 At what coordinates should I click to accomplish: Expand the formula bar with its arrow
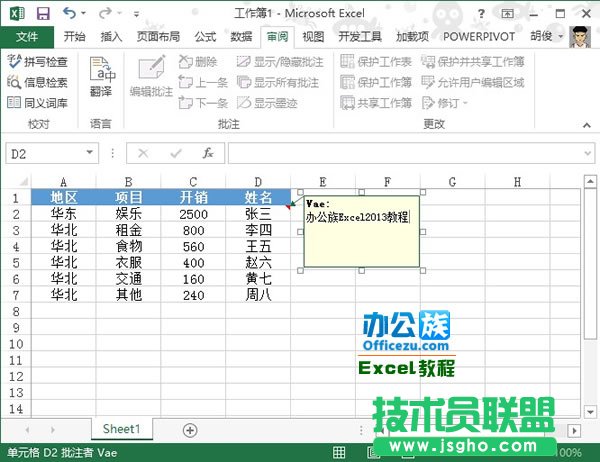coord(588,153)
